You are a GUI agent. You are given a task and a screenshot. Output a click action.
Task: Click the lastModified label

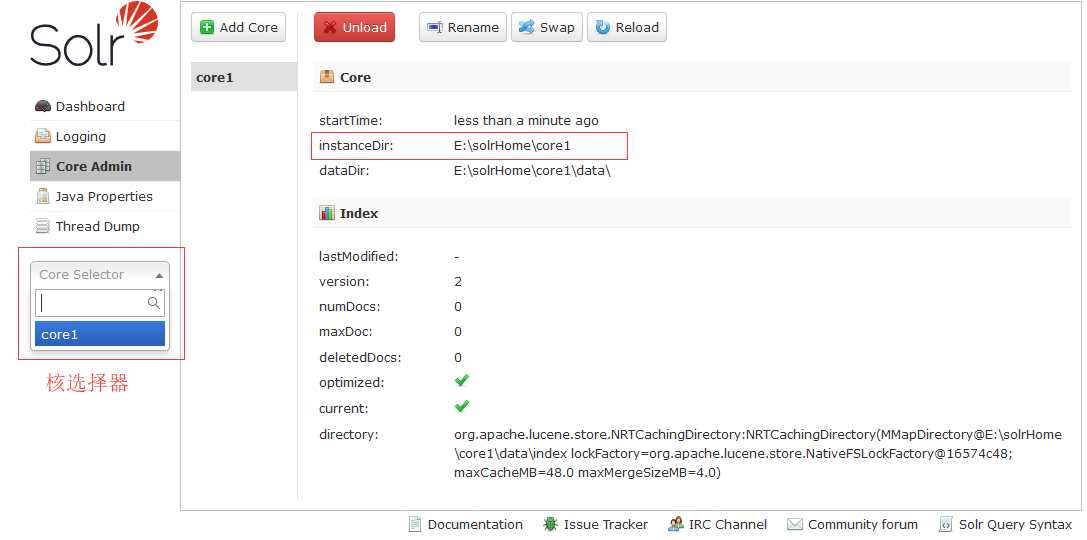pos(359,256)
